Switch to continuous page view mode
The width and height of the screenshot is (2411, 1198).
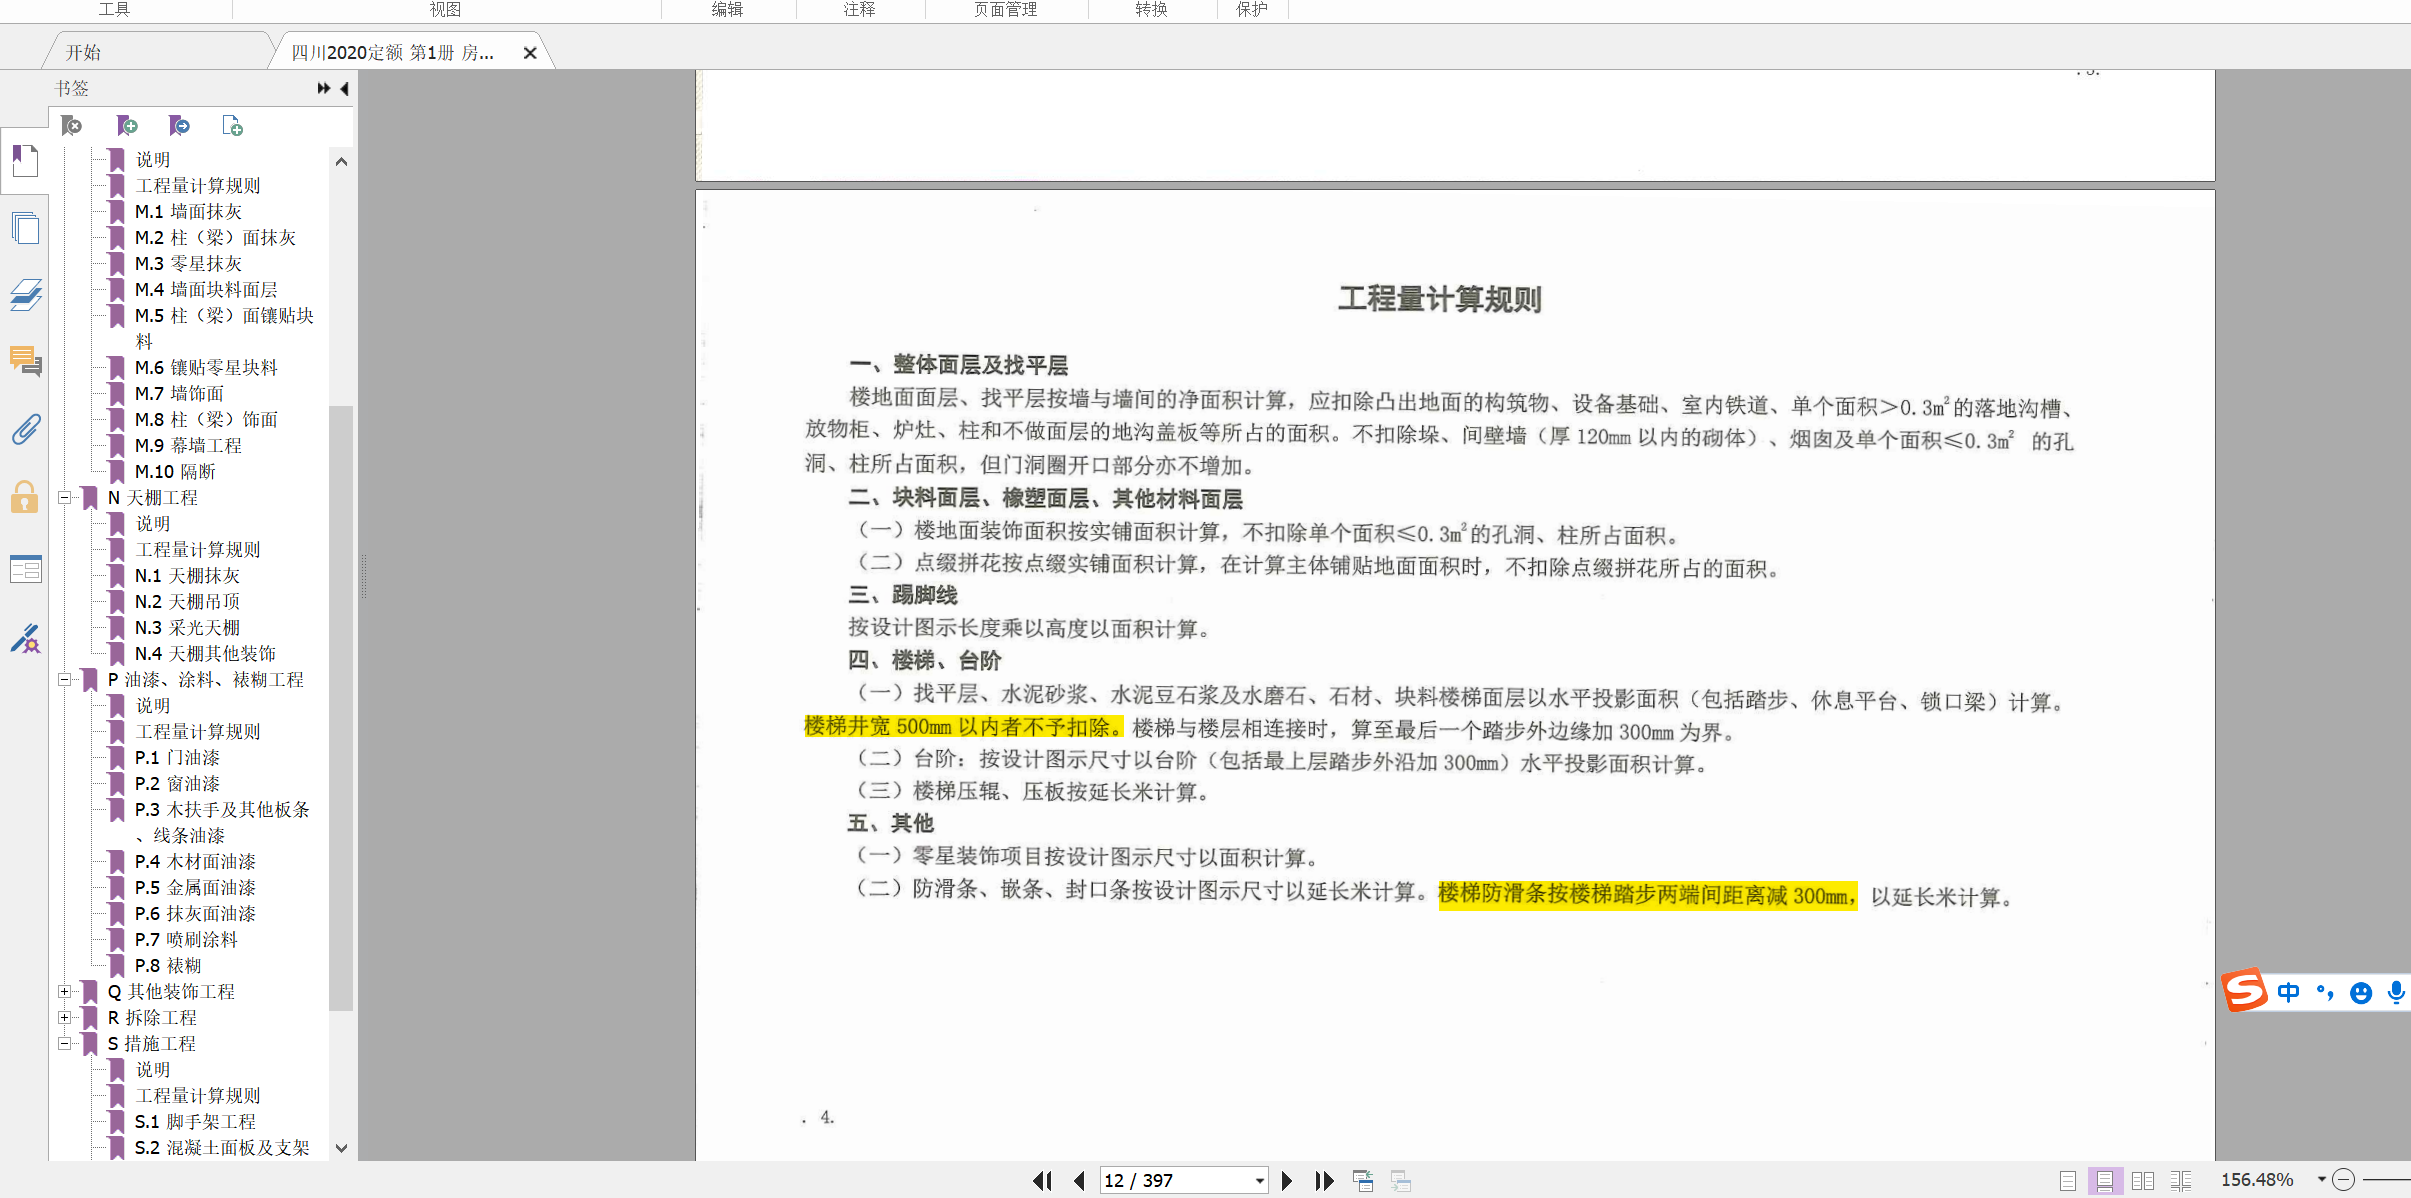click(2105, 1181)
